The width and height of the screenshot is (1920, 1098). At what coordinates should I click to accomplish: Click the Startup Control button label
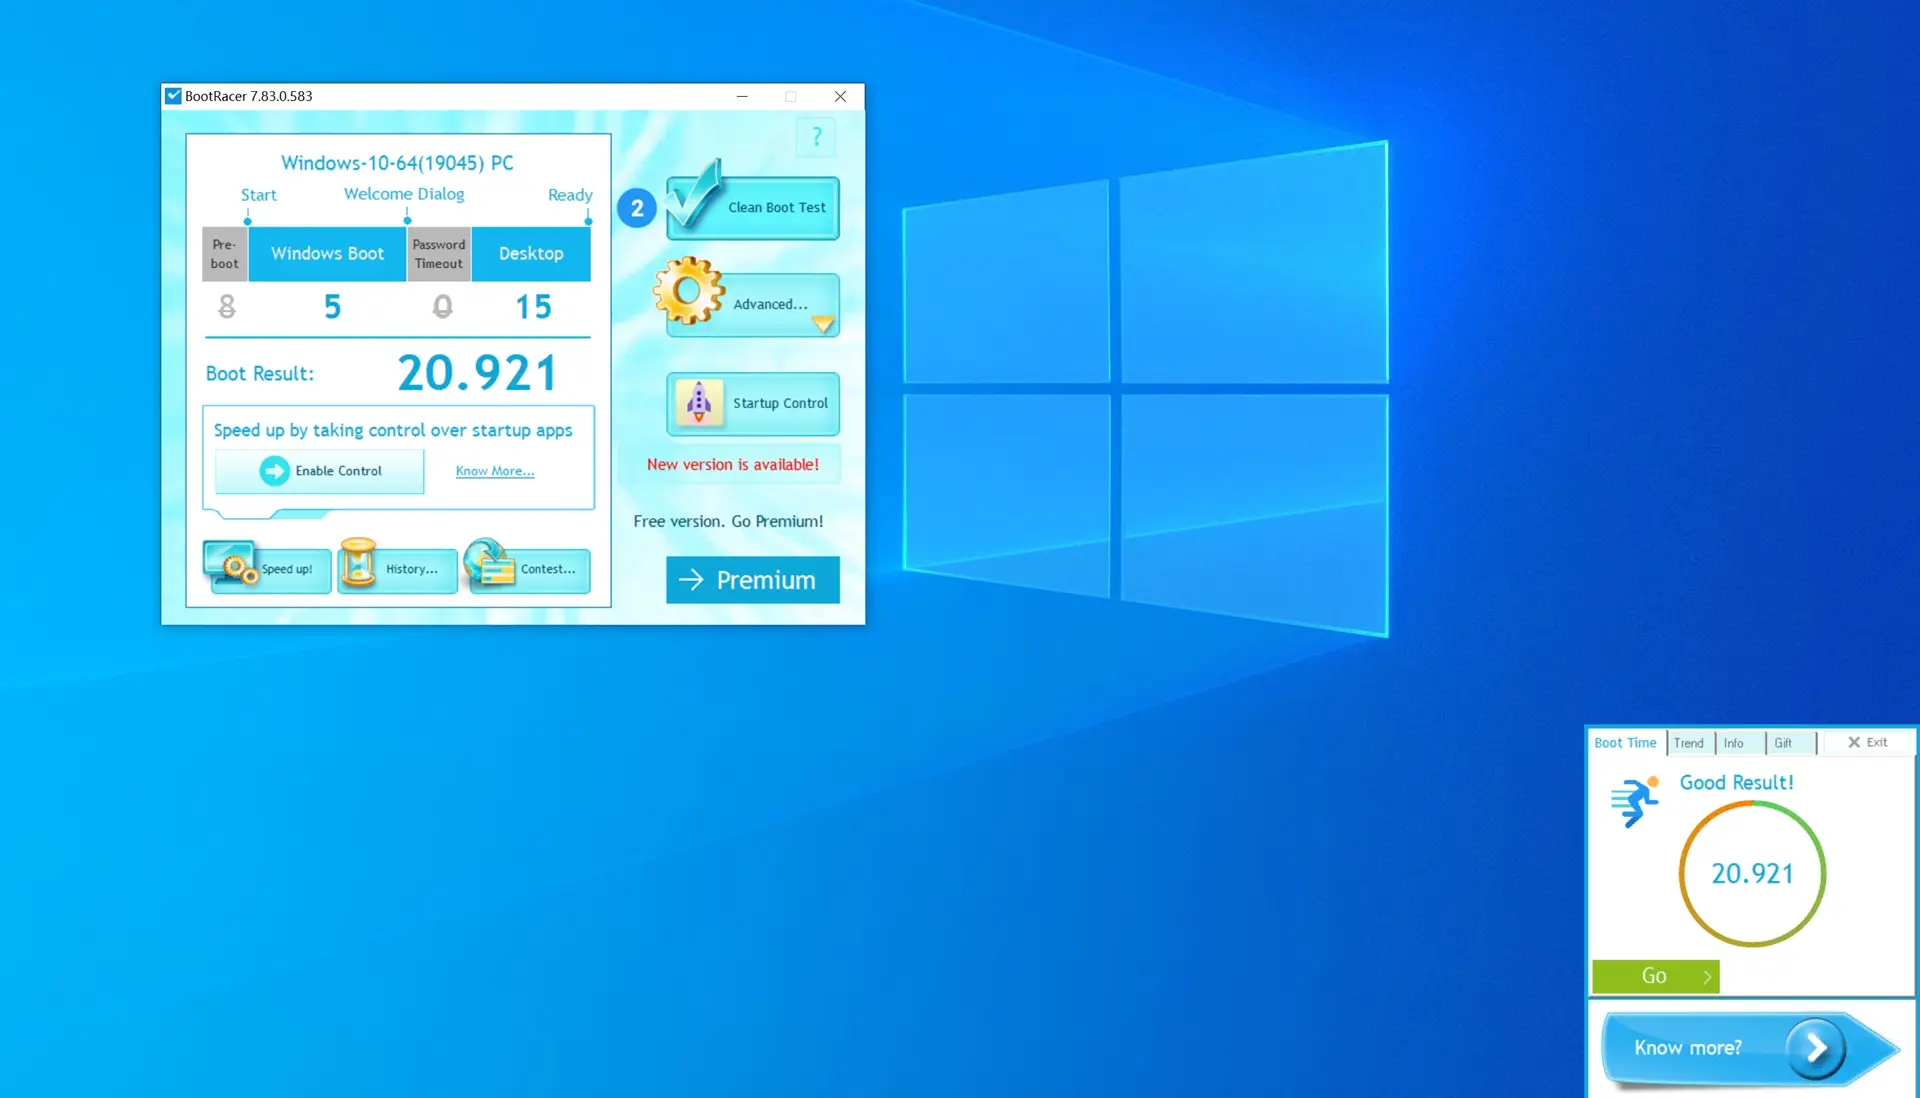(x=780, y=403)
